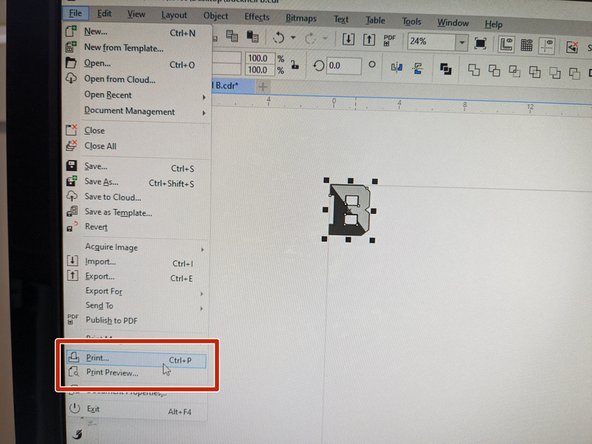592x444 pixels.
Task: Open the Bitmaps menu
Action: pyautogui.click(x=301, y=18)
